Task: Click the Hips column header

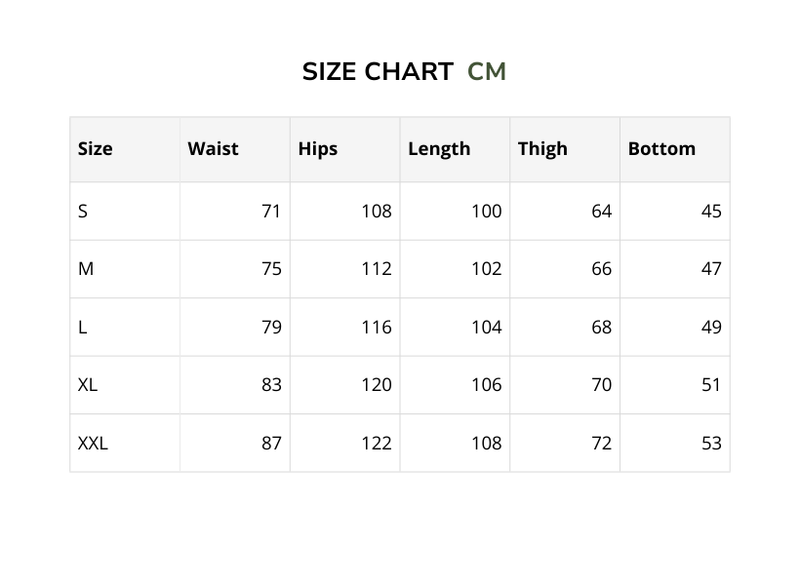Action: click(x=318, y=149)
